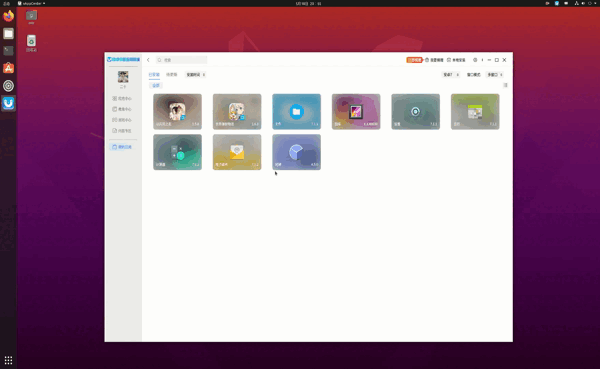Launch the olive-green desktop app card
600x369 pixels.
pyautogui.click(x=475, y=111)
